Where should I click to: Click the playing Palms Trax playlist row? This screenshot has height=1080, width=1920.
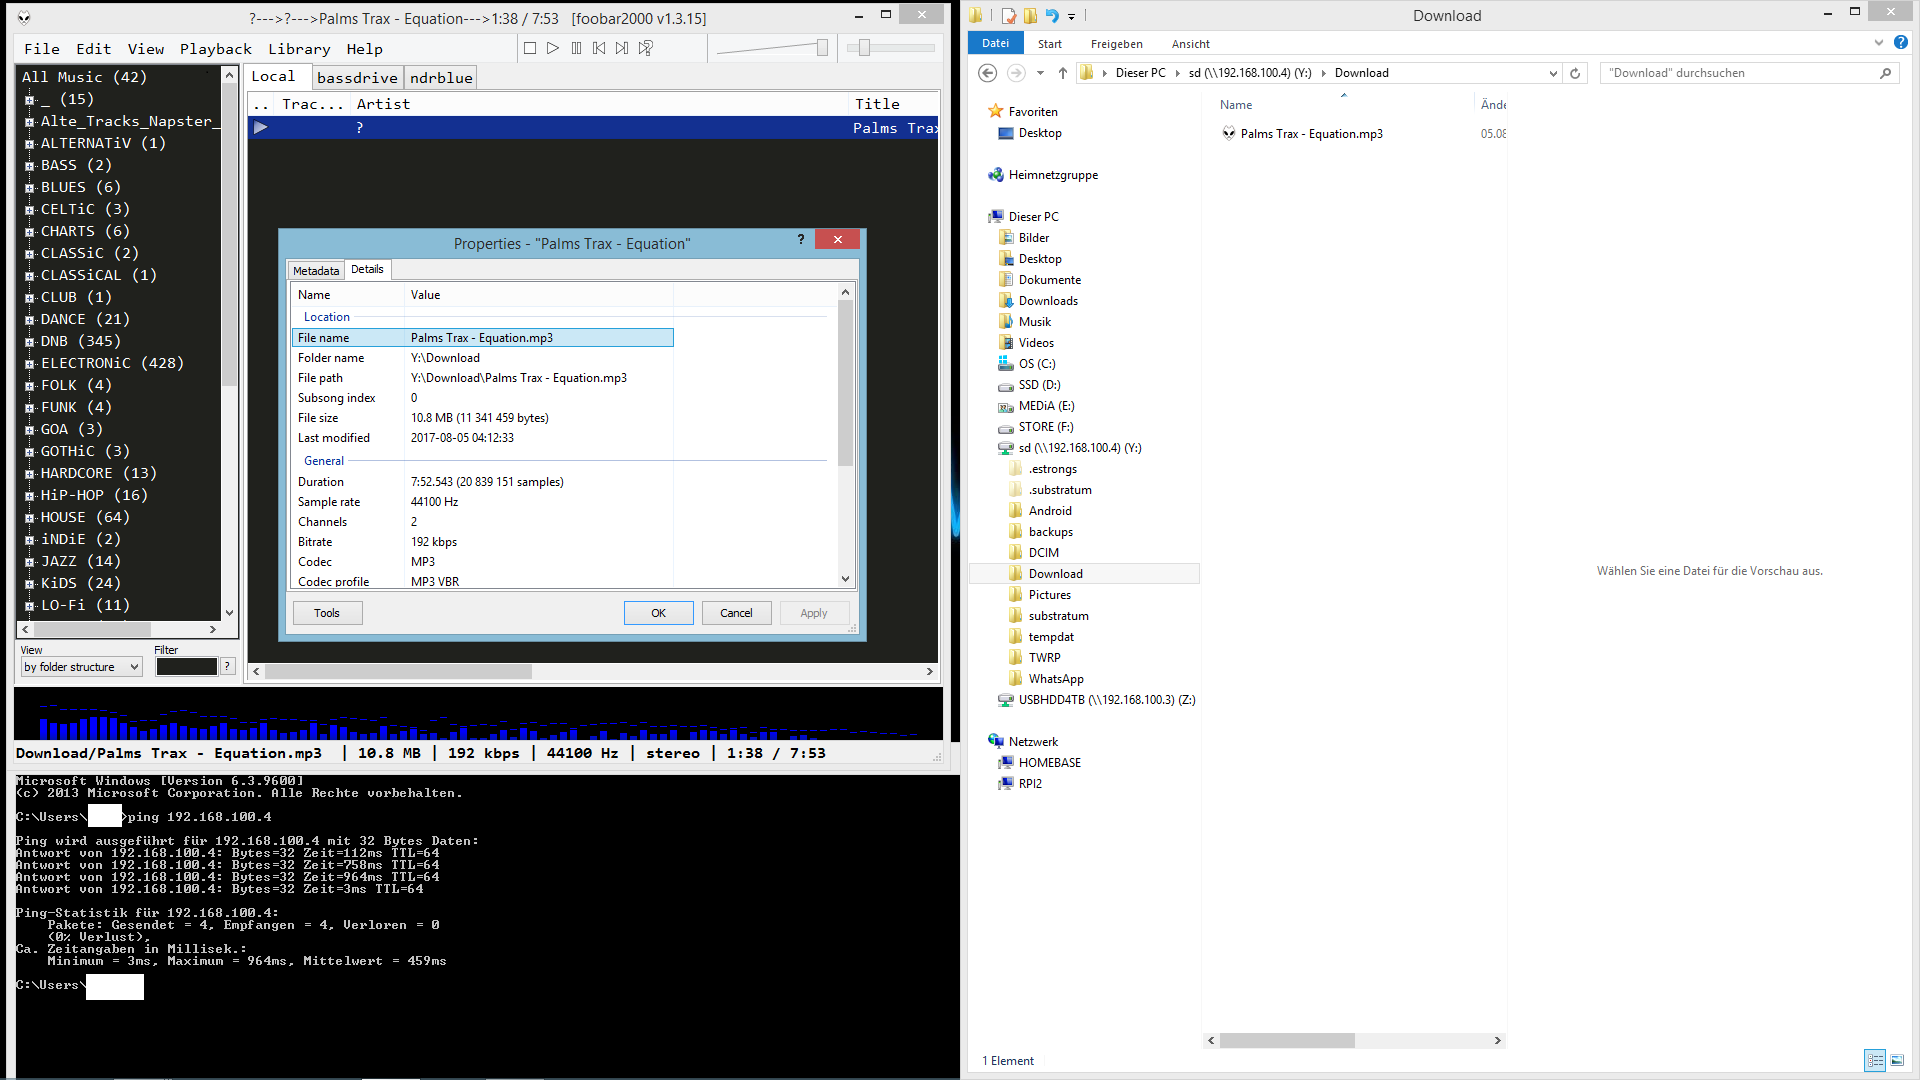click(x=593, y=128)
